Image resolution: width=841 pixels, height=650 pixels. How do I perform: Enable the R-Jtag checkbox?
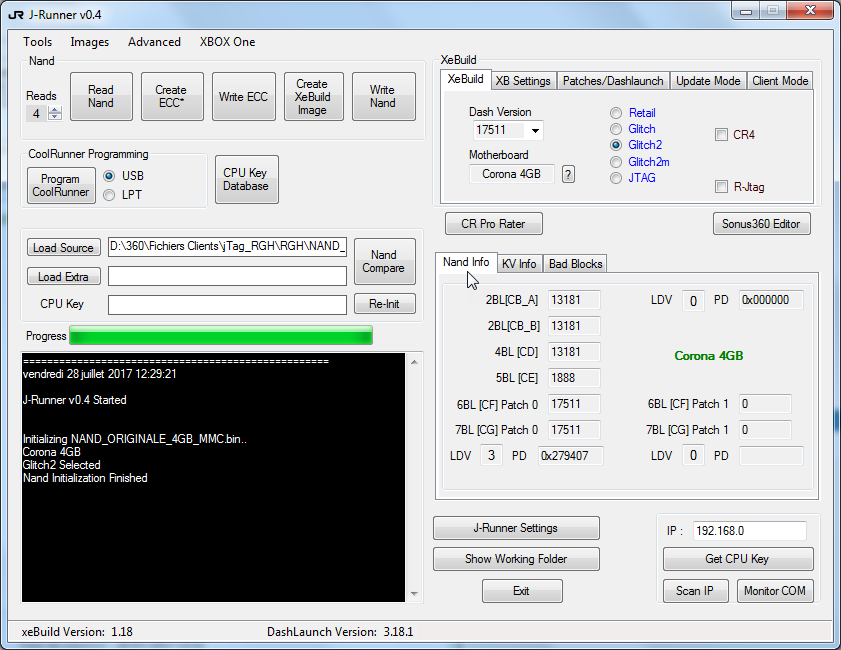point(721,187)
